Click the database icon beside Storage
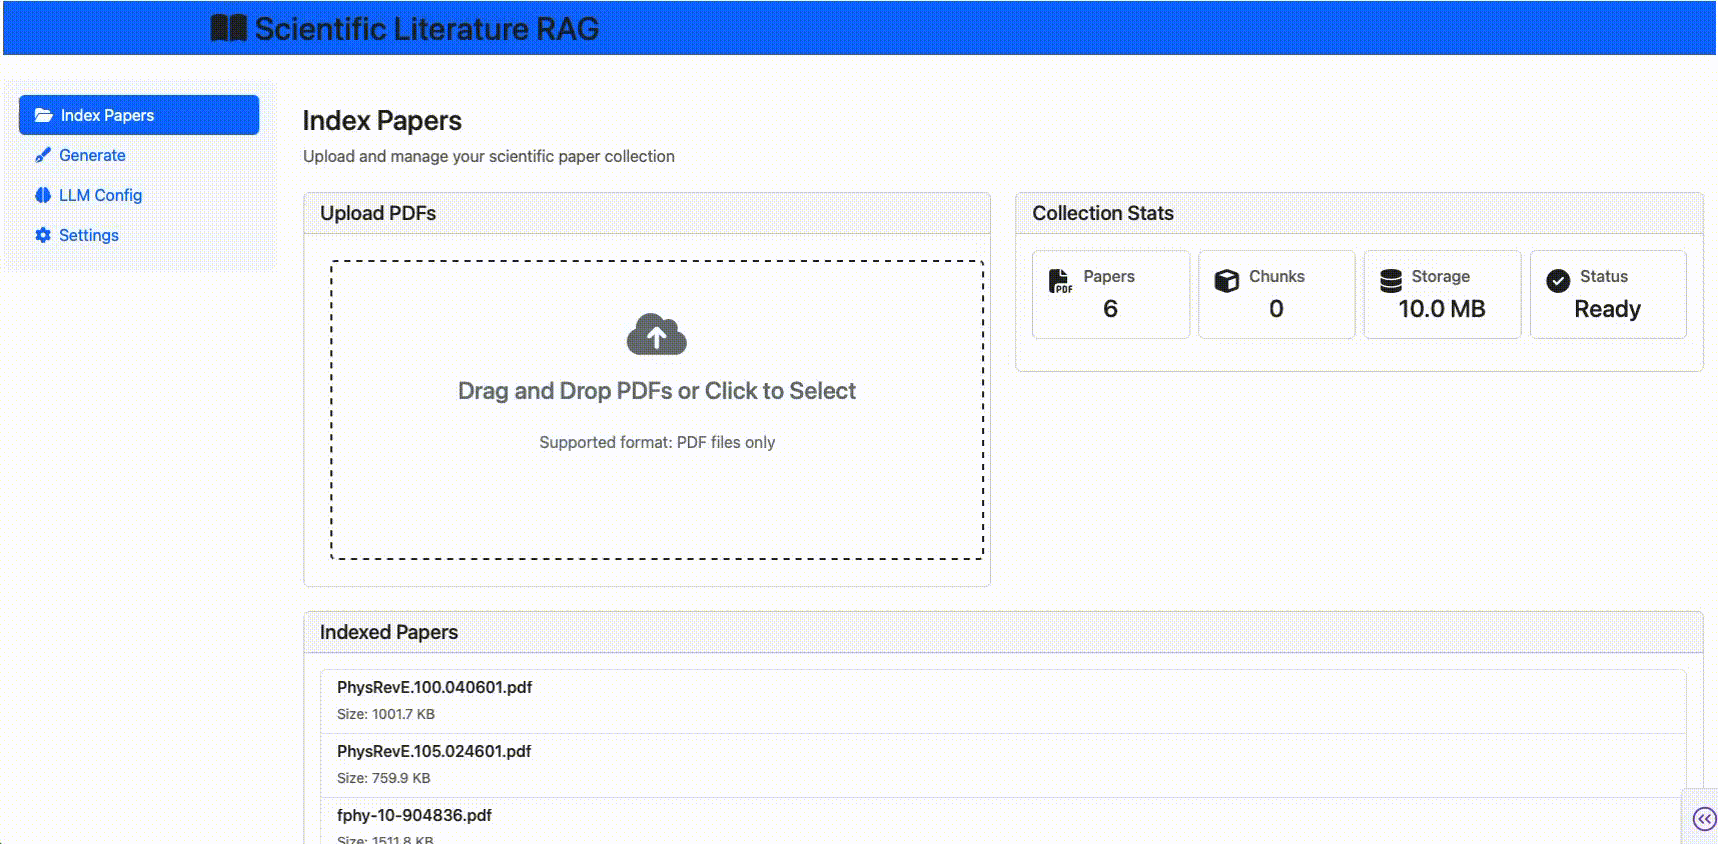The width and height of the screenshot is (1718, 844). (x=1390, y=281)
